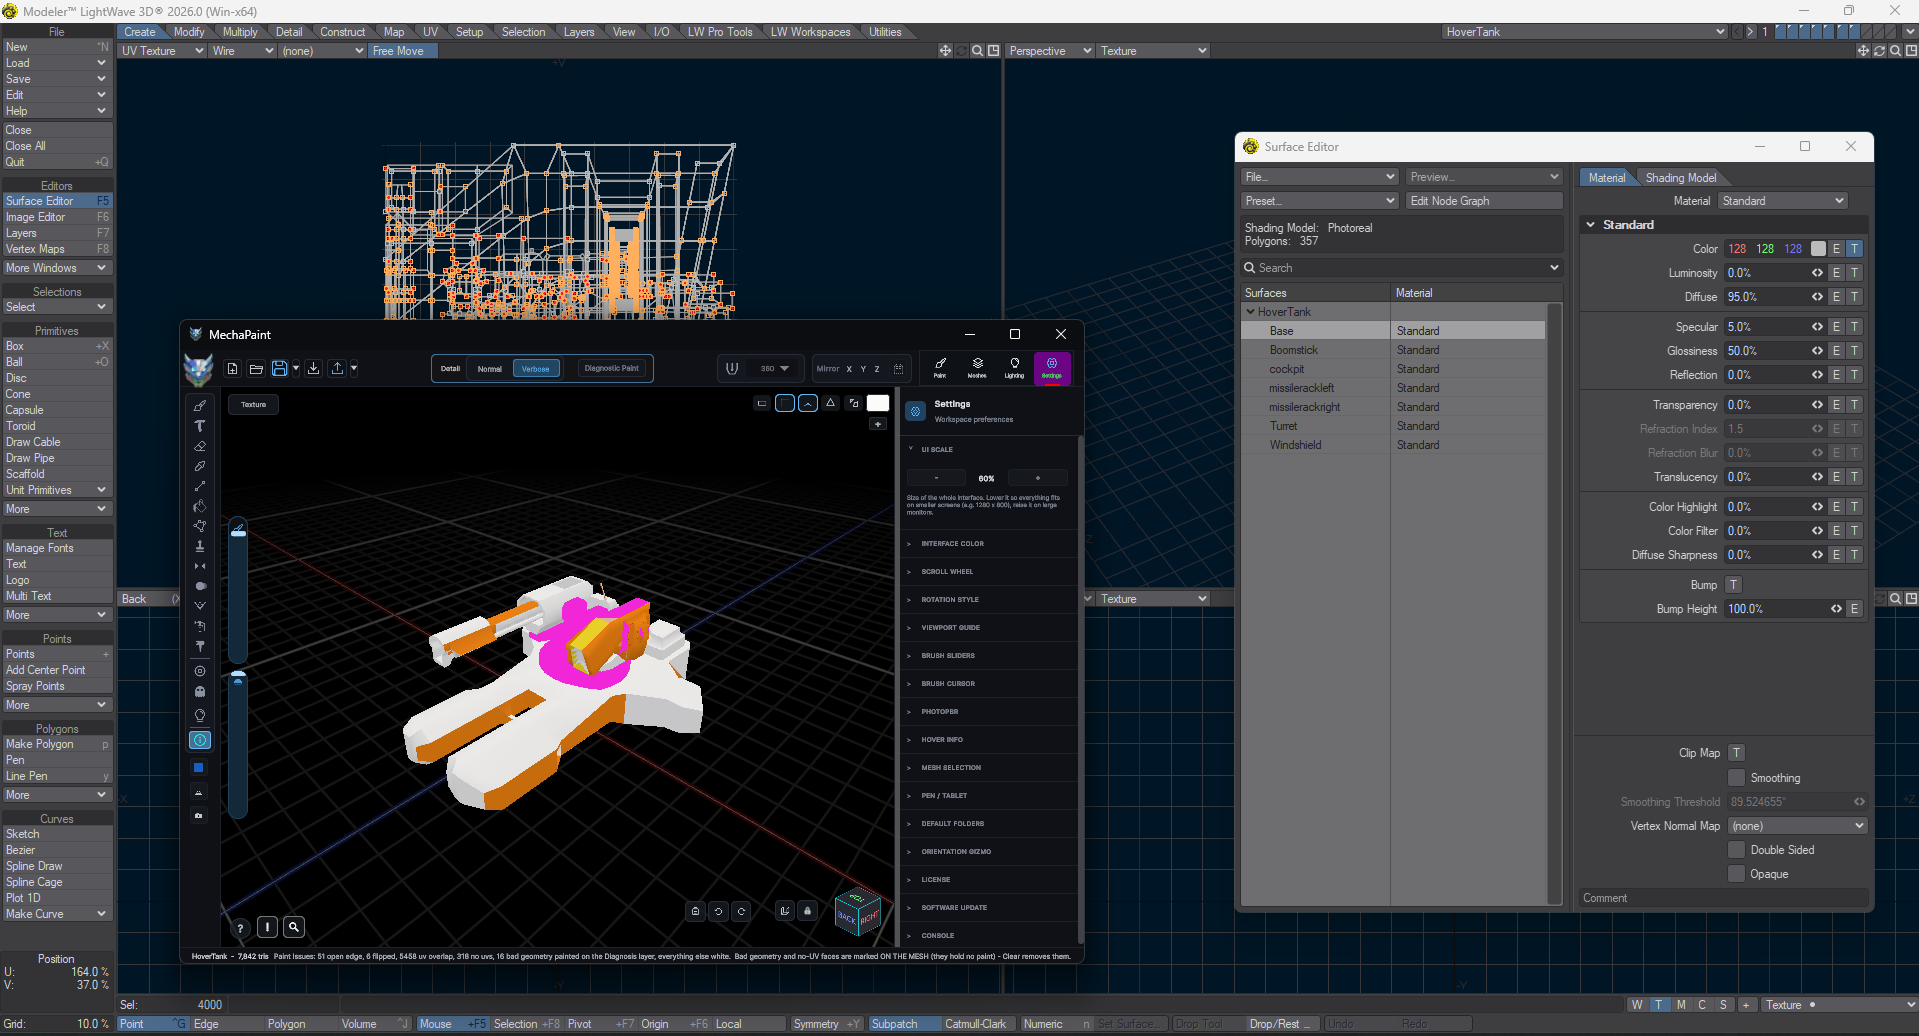Open the Lighting panel in MechaPaint
This screenshot has width=1919, height=1036.
(x=1014, y=368)
